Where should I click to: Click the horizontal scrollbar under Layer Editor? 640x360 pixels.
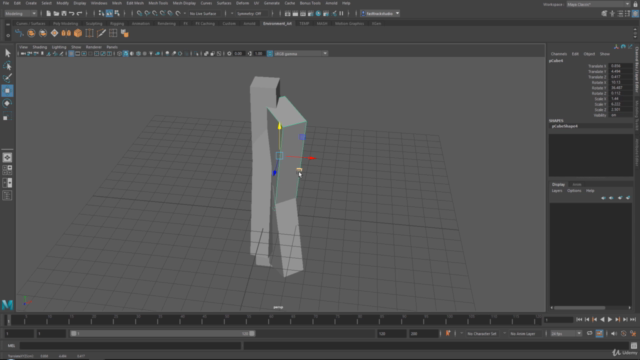click(580, 308)
